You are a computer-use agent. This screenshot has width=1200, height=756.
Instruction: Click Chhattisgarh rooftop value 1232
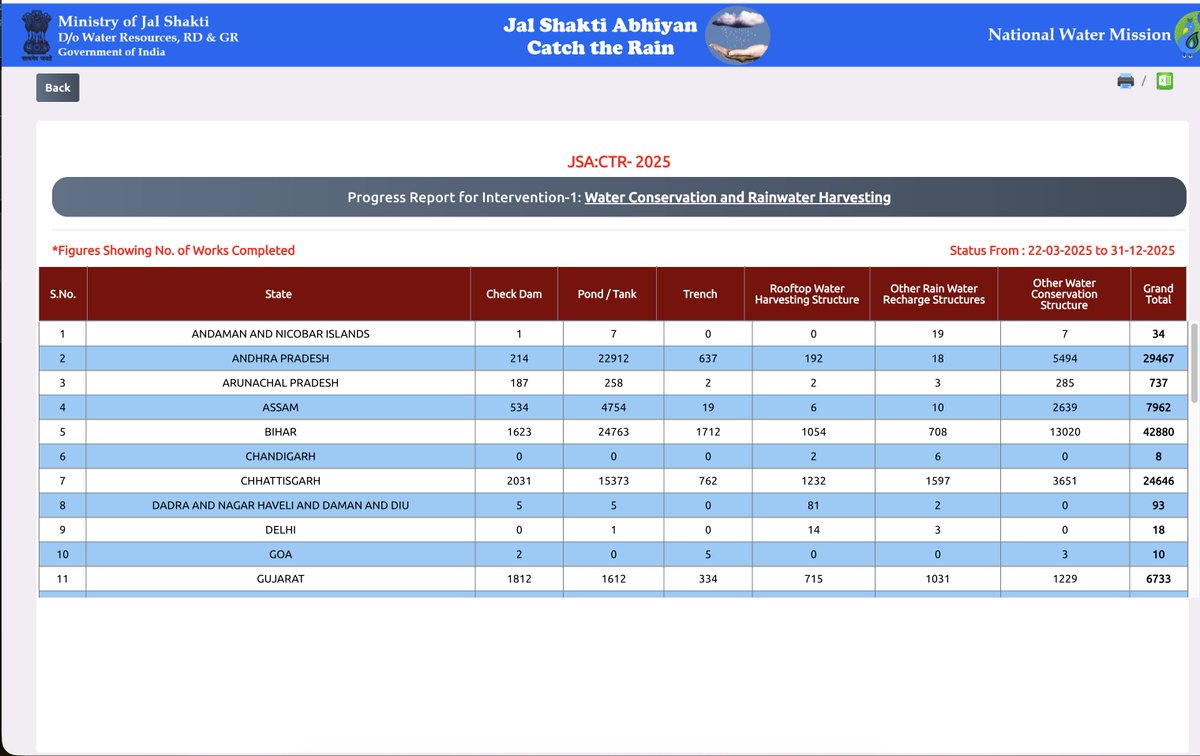[813, 481]
